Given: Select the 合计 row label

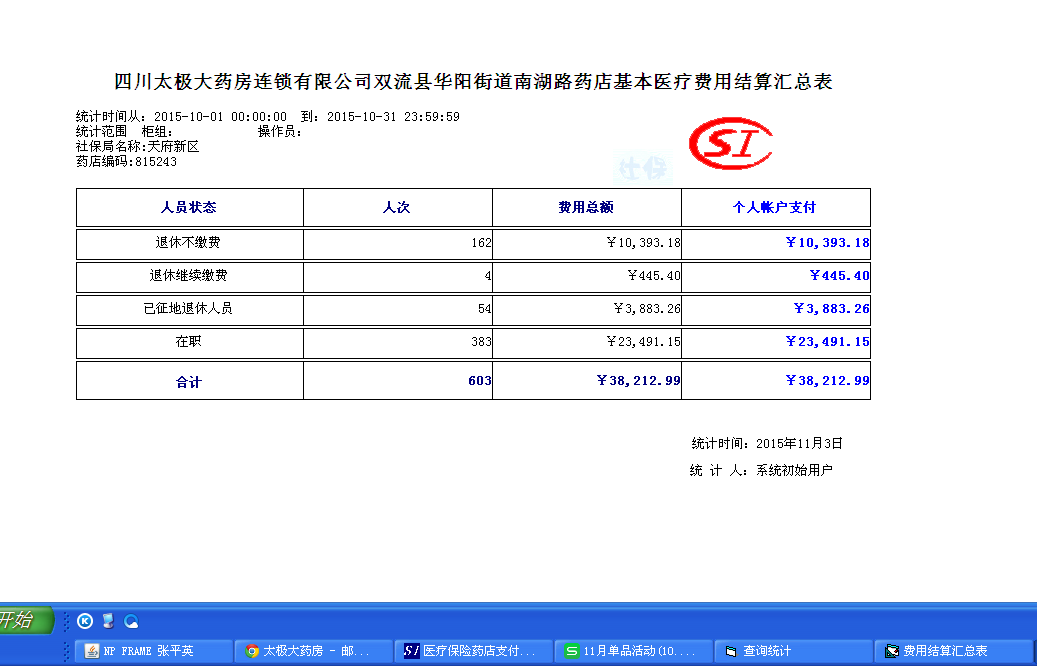Looking at the screenshot, I should (x=188, y=382).
